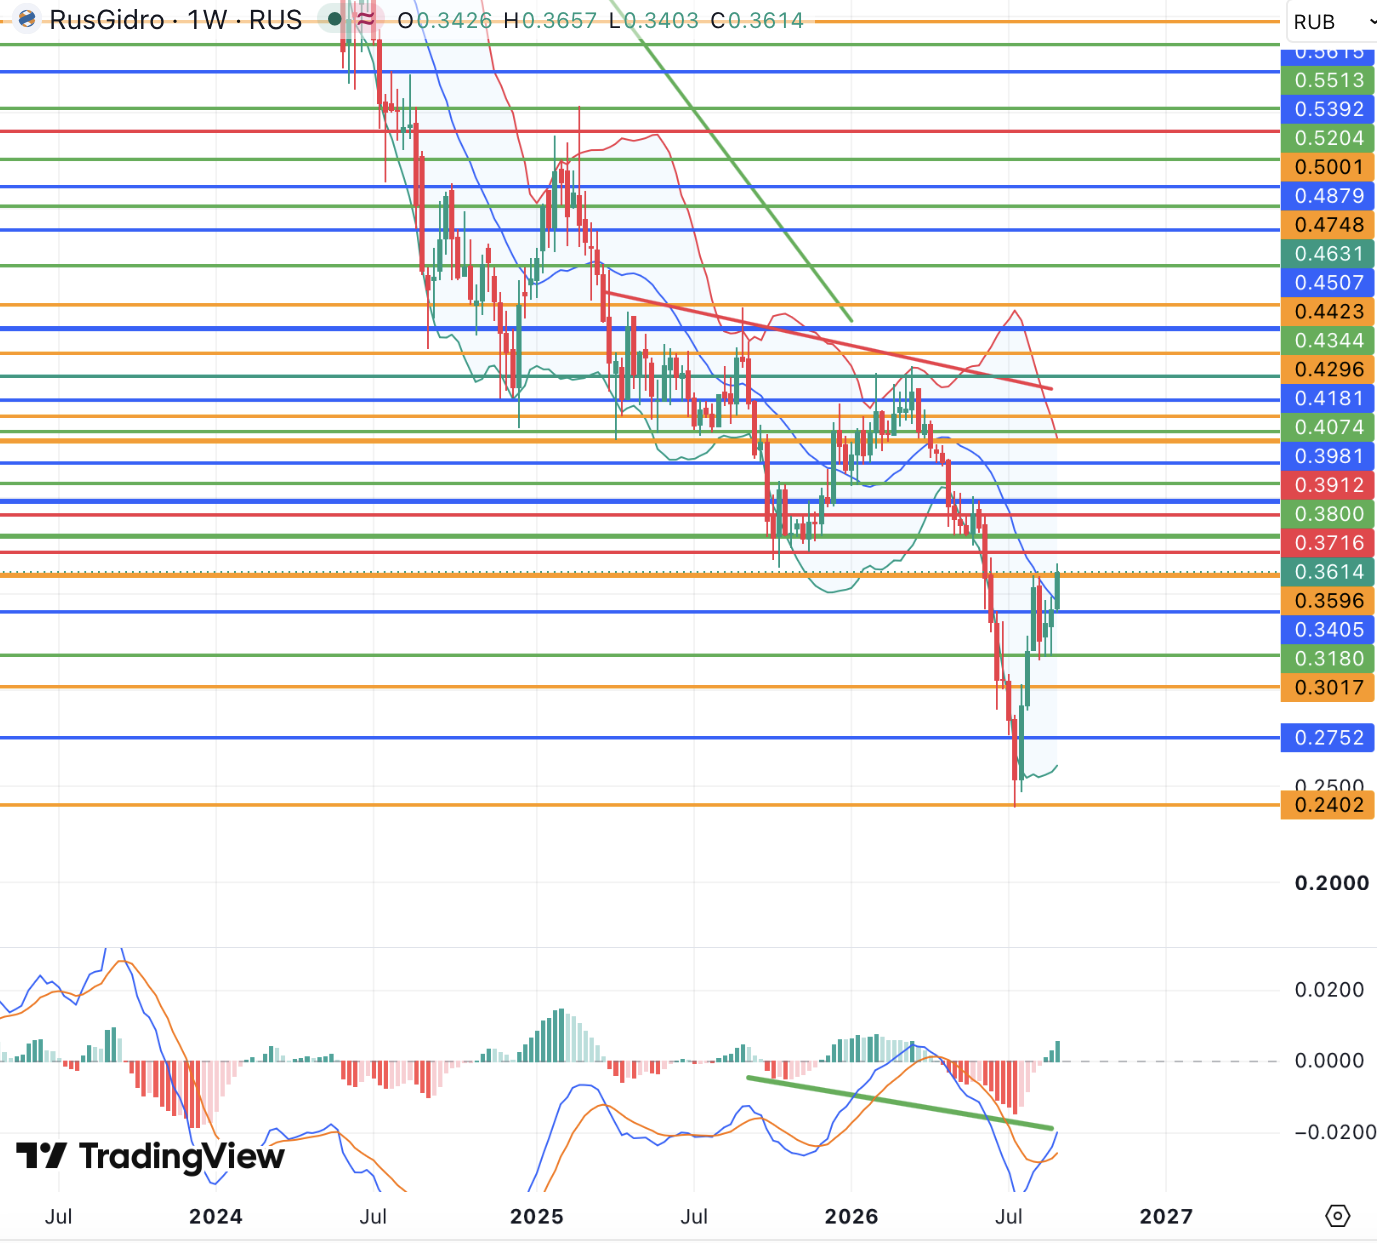Click the 0.2752 blue price label
The image size is (1377, 1243).
tap(1329, 739)
